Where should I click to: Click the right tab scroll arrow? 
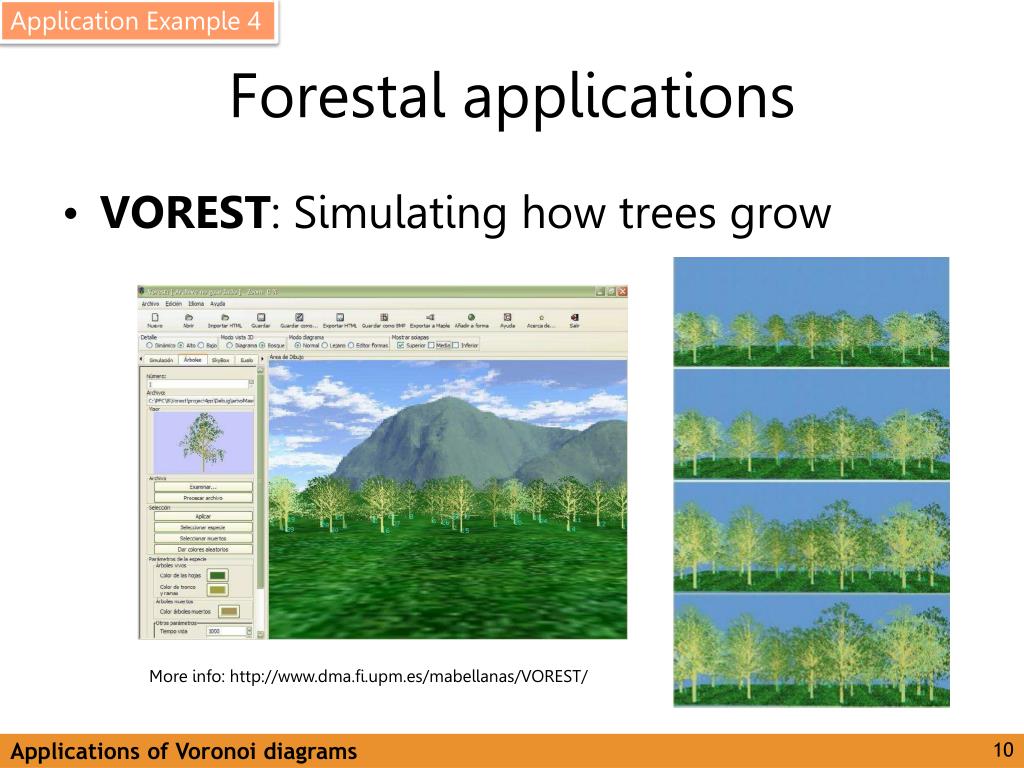(263, 359)
